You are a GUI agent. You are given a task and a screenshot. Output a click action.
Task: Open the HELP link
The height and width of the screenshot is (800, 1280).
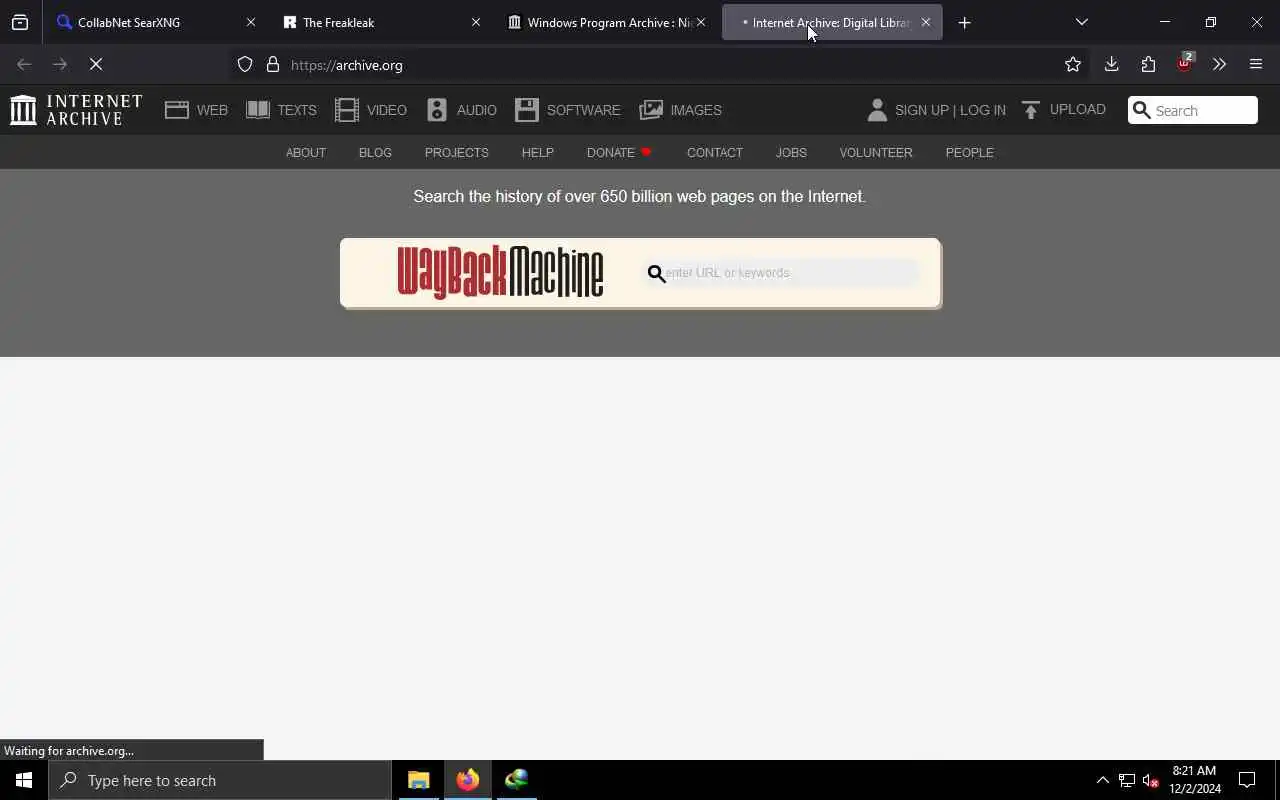tap(537, 153)
